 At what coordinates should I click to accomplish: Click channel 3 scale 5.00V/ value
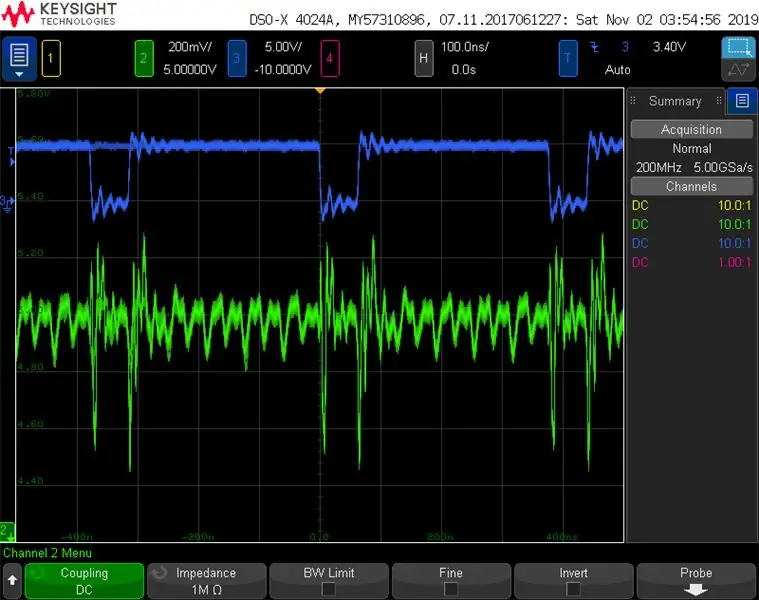[283, 47]
